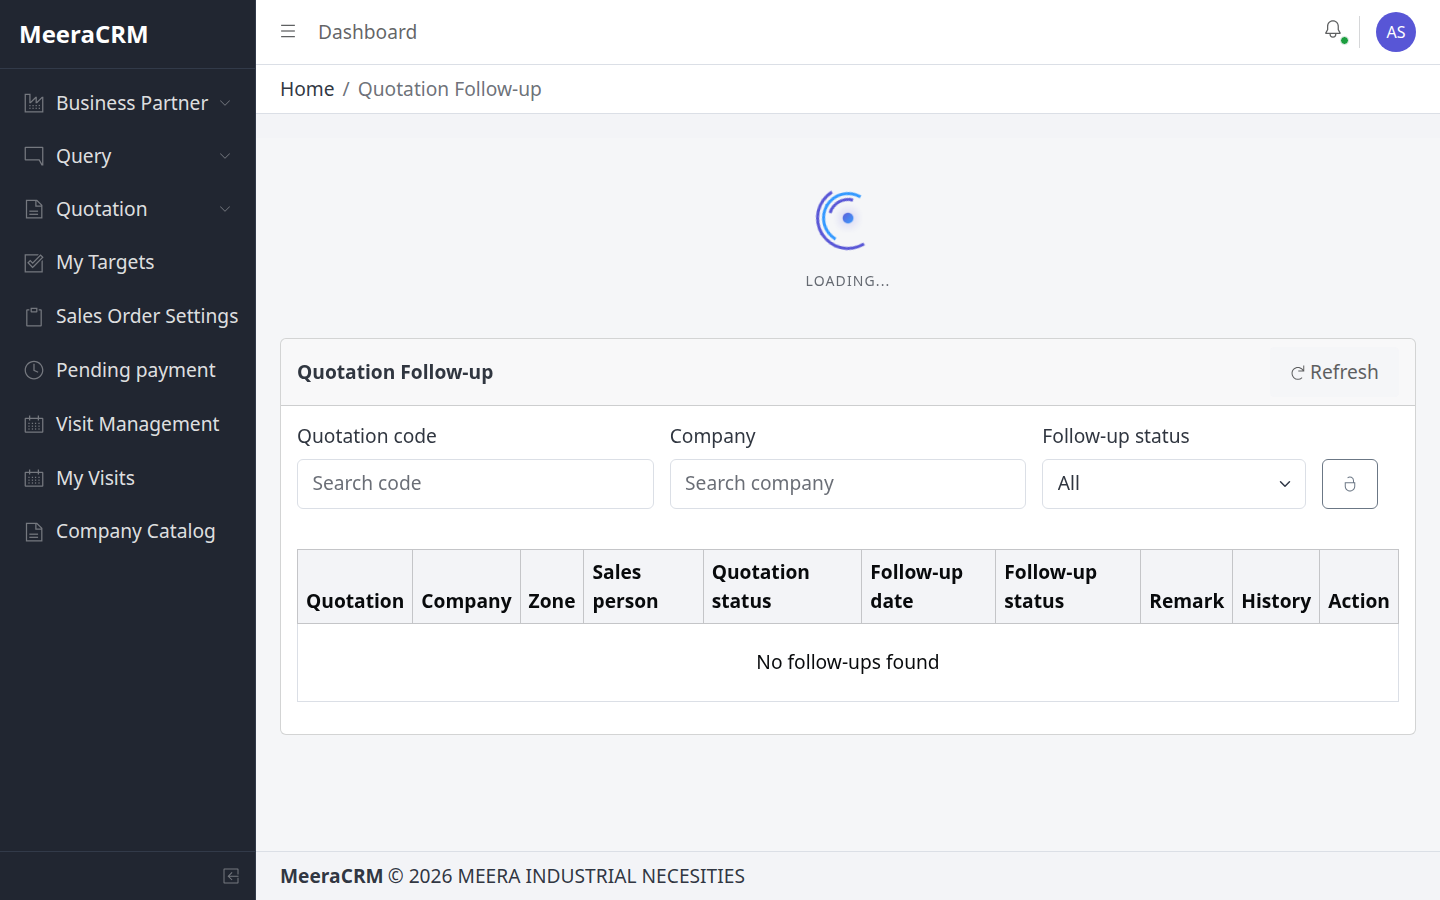This screenshot has width=1440, height=900.
Task: Open Pending payment menu item
Action: point(128,370)
